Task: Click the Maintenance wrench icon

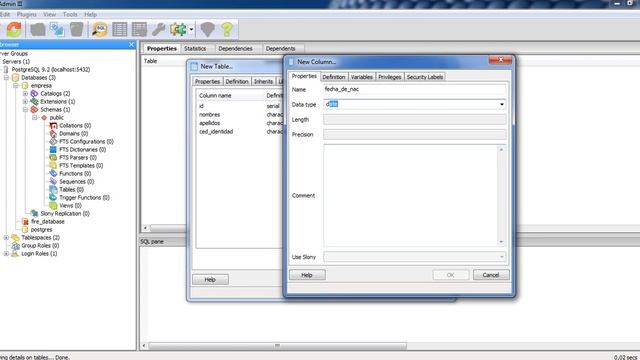Action: click(x=158, y=29)
